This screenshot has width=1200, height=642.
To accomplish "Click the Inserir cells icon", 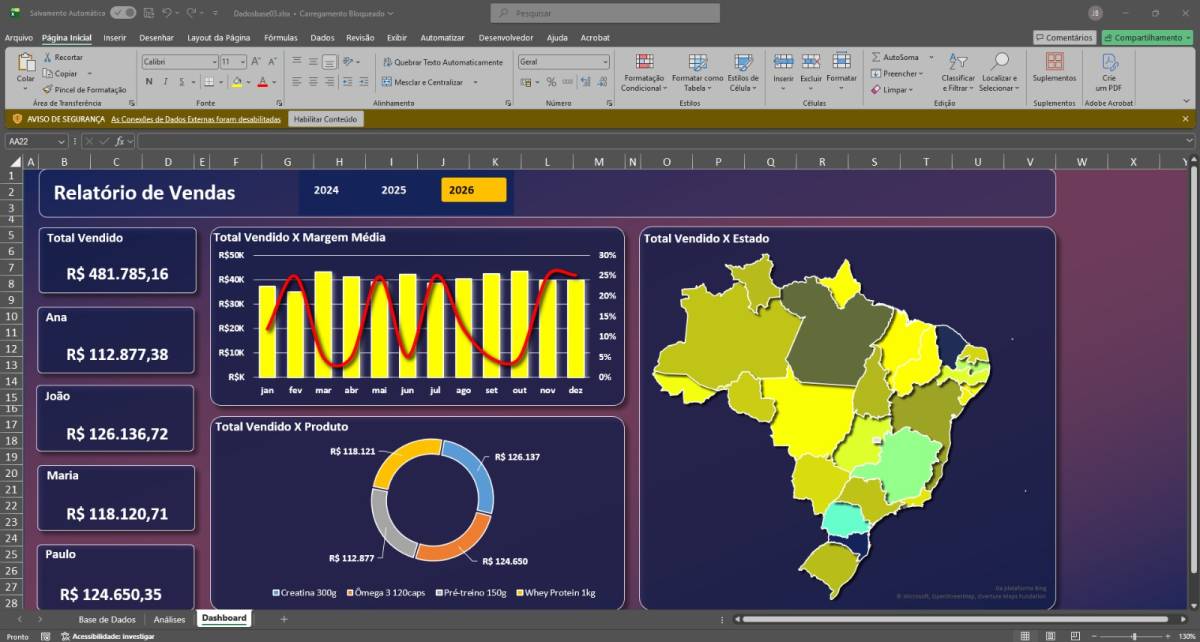I will coord(783,61).
